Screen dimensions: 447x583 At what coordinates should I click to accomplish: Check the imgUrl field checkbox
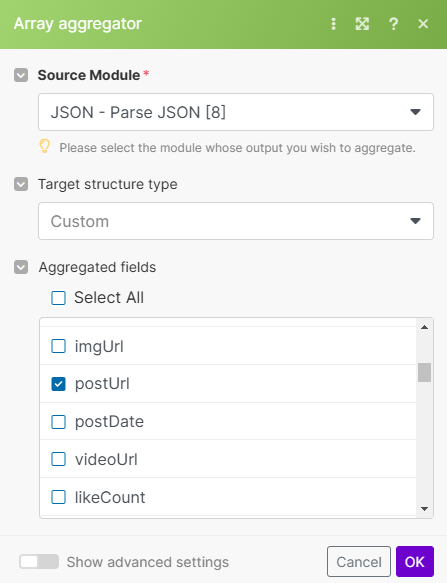click(x=58, y=346)
